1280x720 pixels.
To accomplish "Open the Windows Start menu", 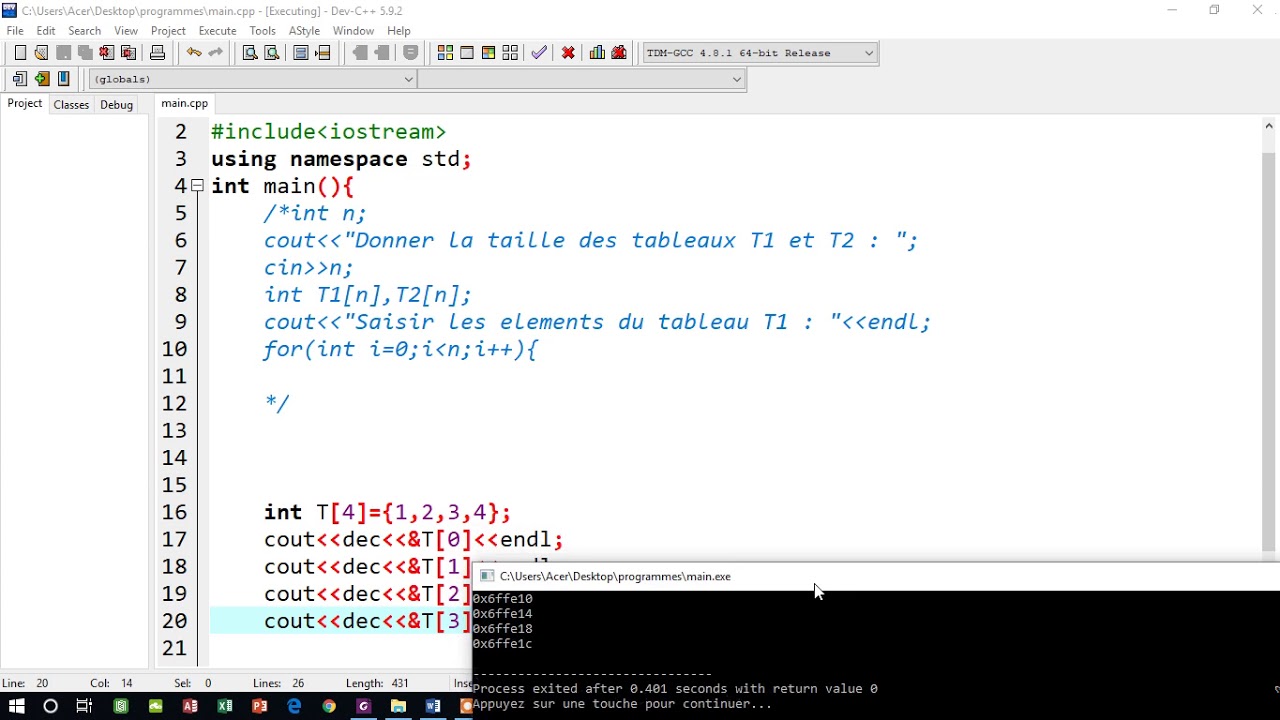I will pos(16,706).
